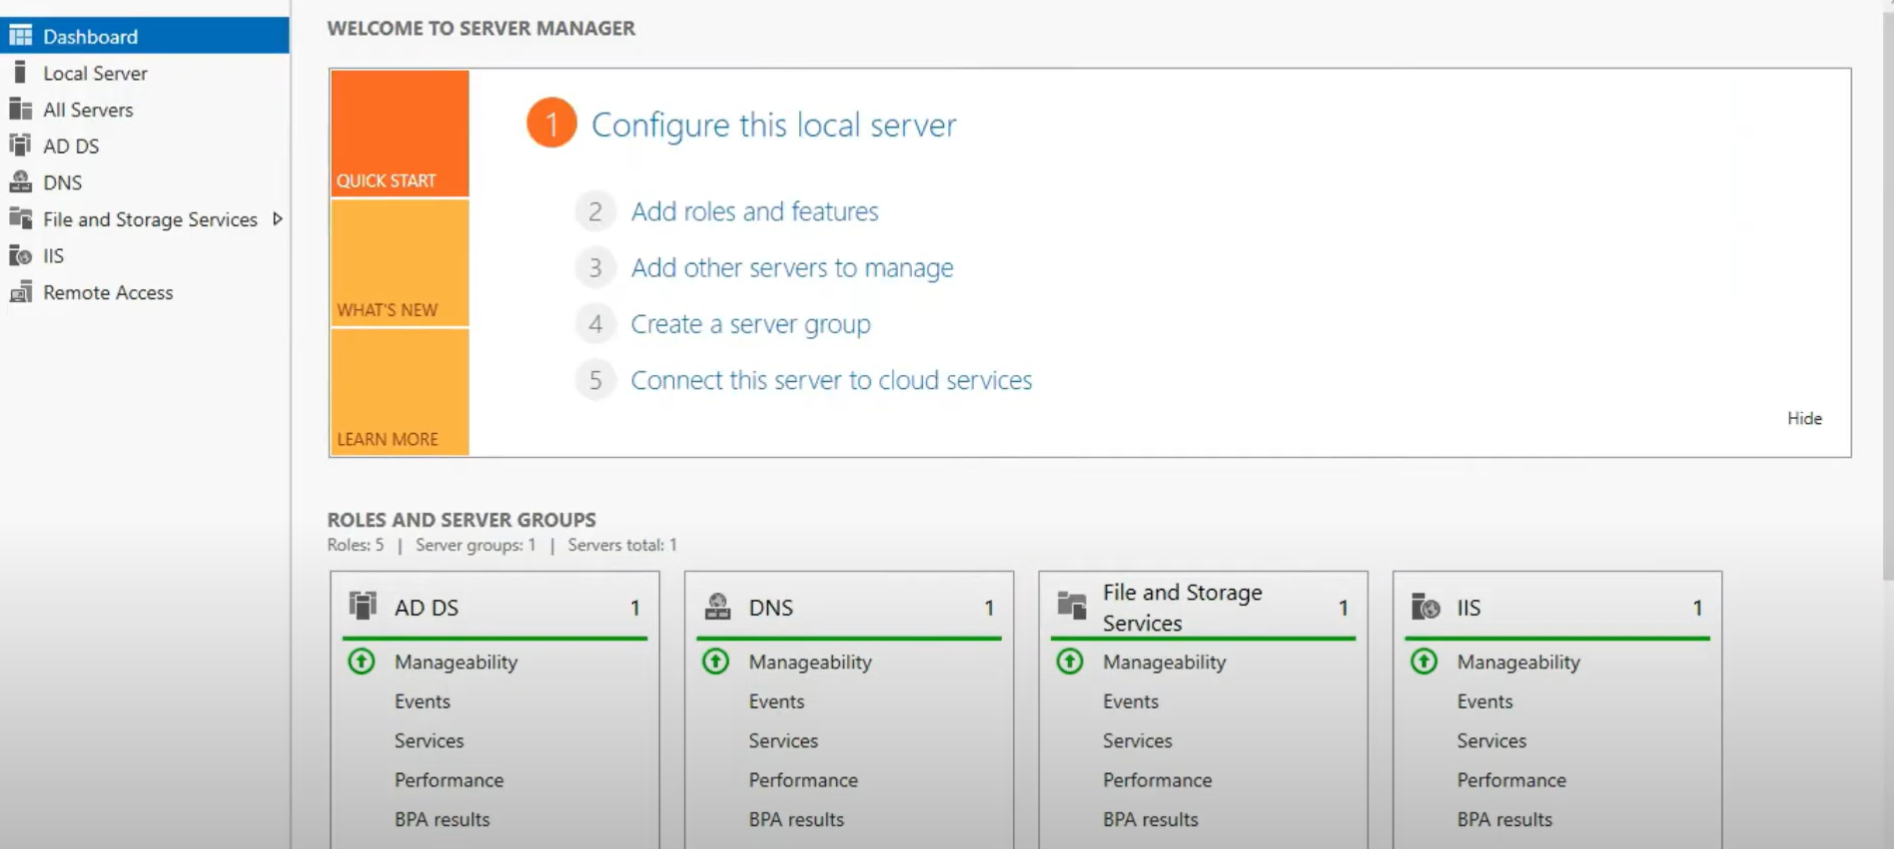
Task: Click Services in File and Storage Services tile
Action: tap(1137, 740)
